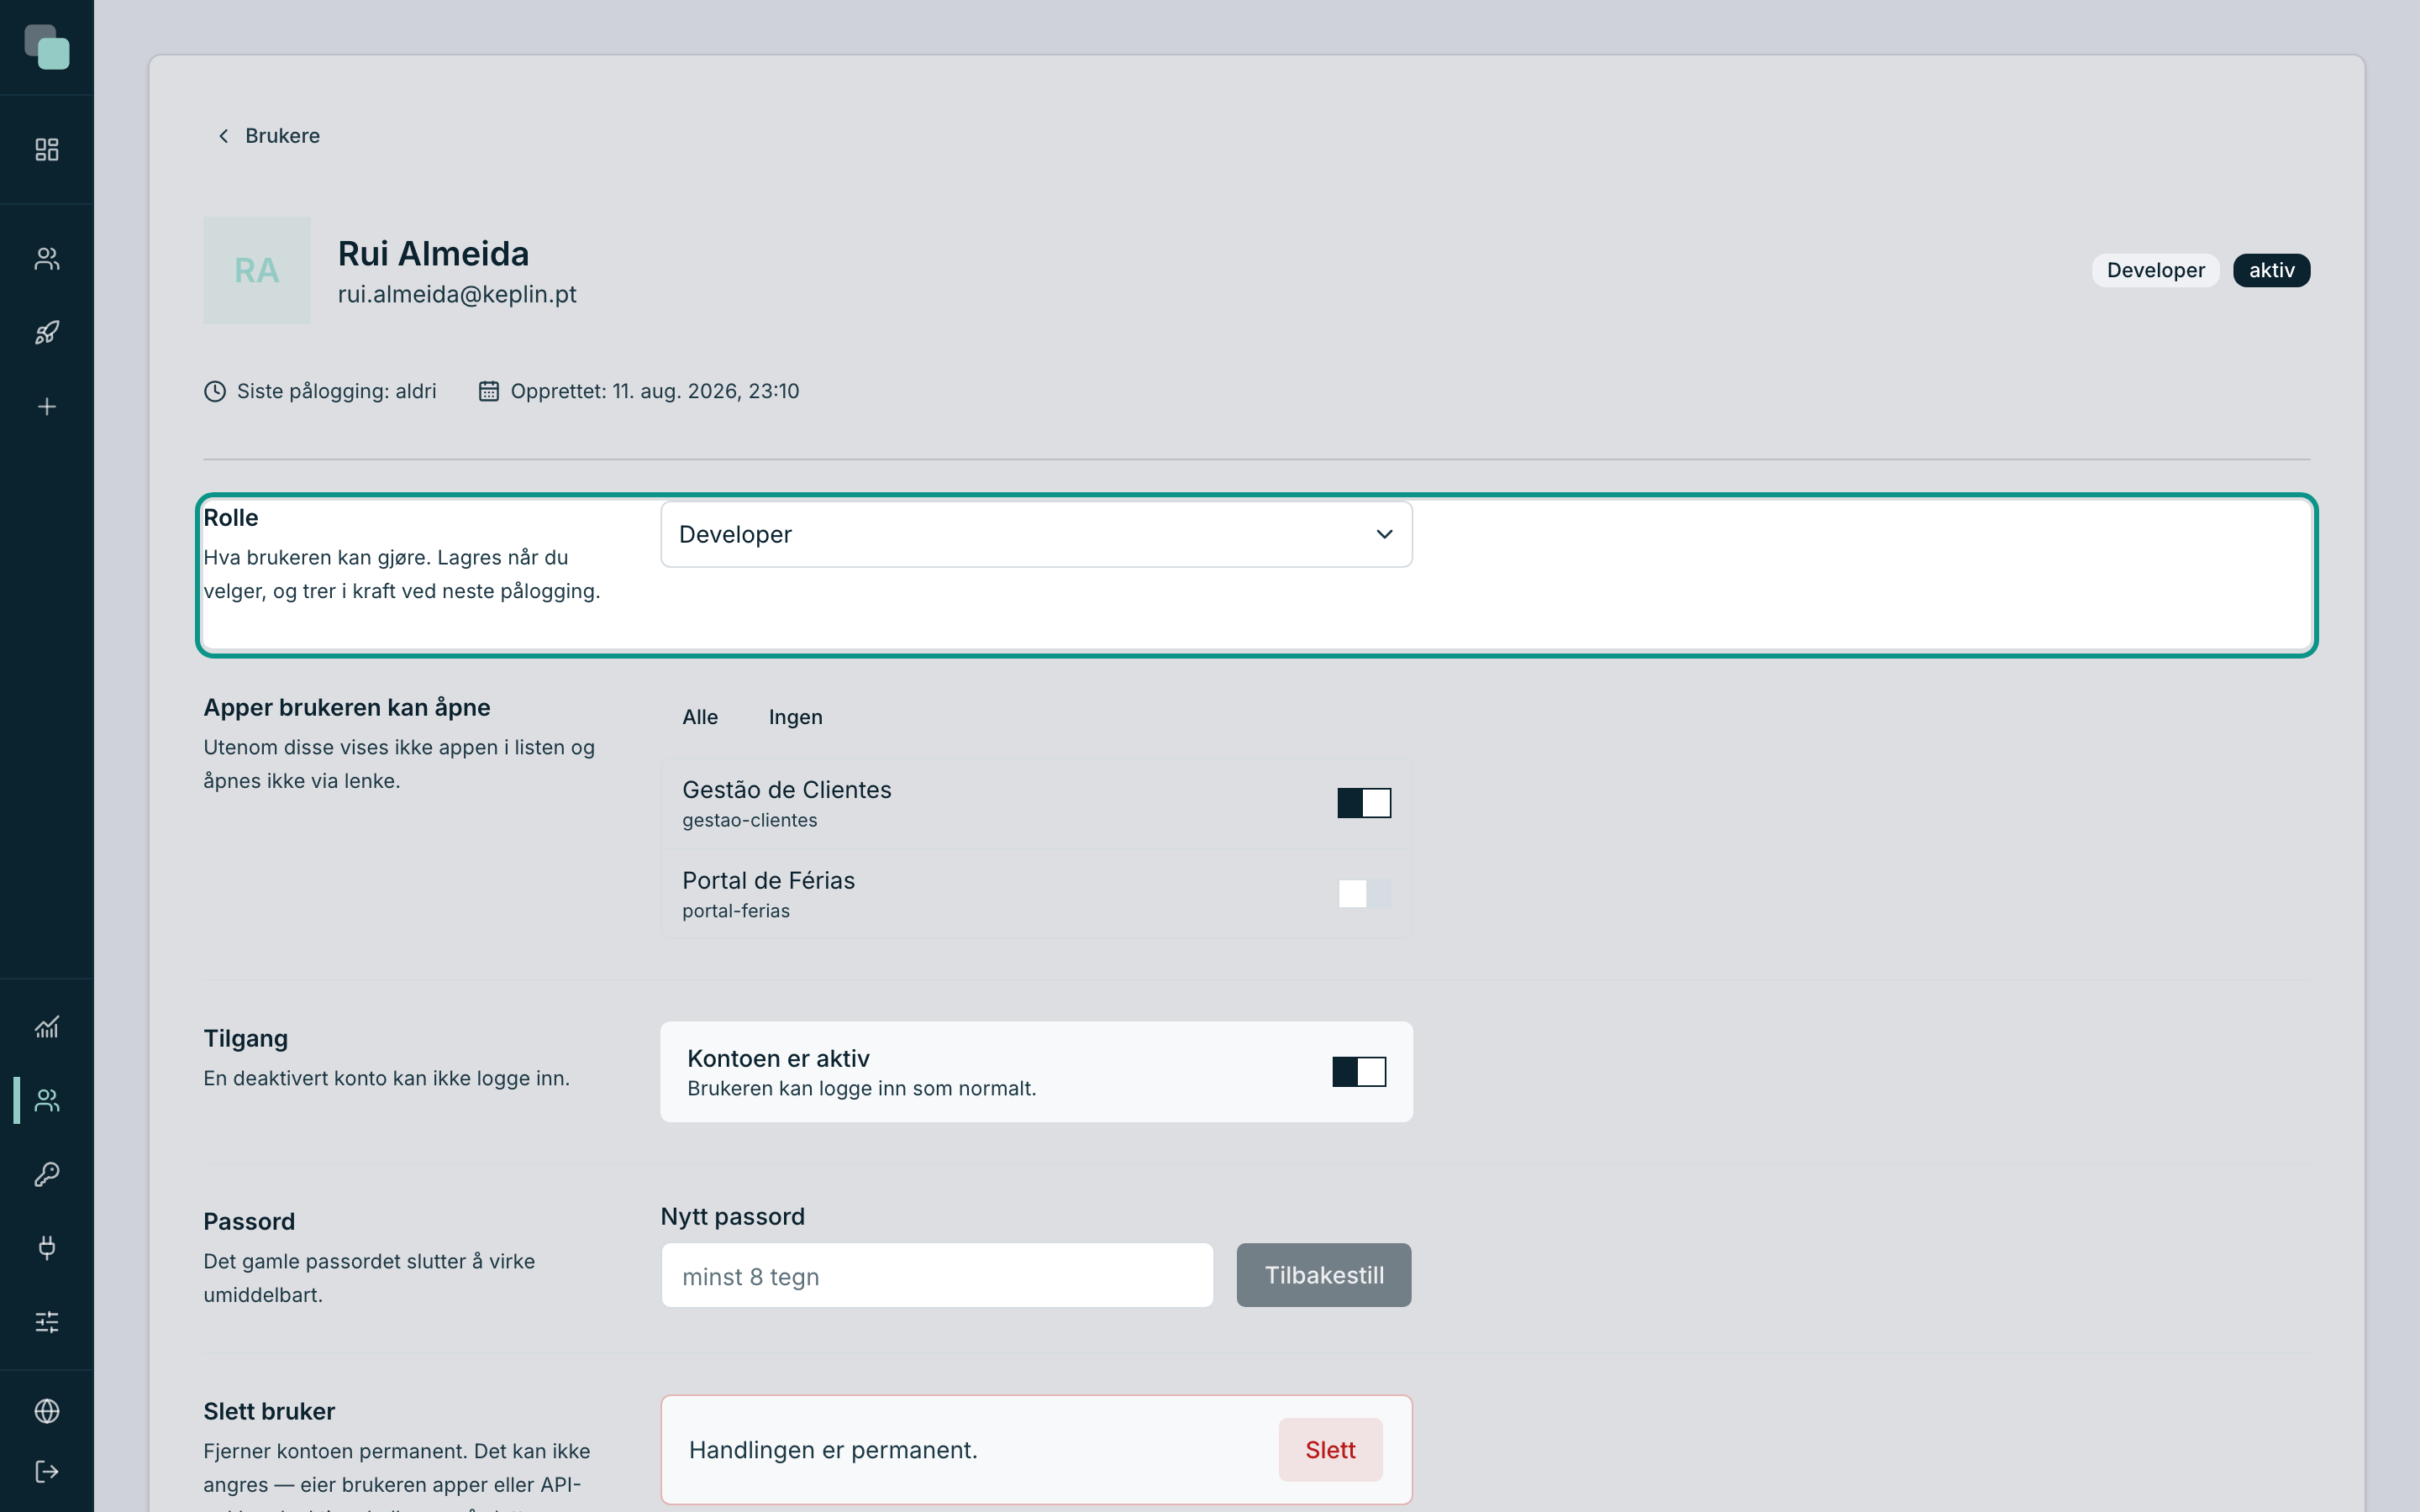Select the active users icon in lower sidebar
This screenshot has width=2420, height=1512.
[x=47, y=1100]
